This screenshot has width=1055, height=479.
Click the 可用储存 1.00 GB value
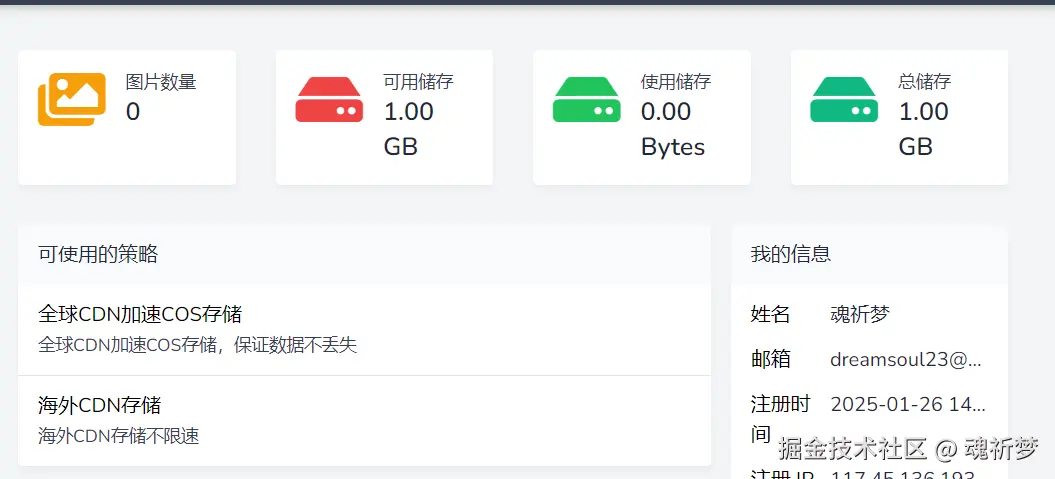pos(408,129)
